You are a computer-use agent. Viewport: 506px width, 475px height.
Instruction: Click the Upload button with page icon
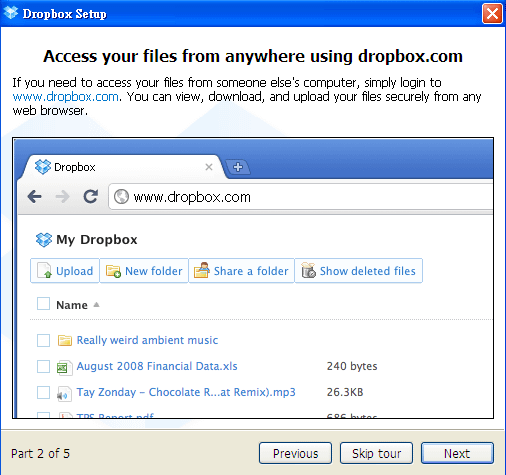pyautogui.click(x=65, y=271)
